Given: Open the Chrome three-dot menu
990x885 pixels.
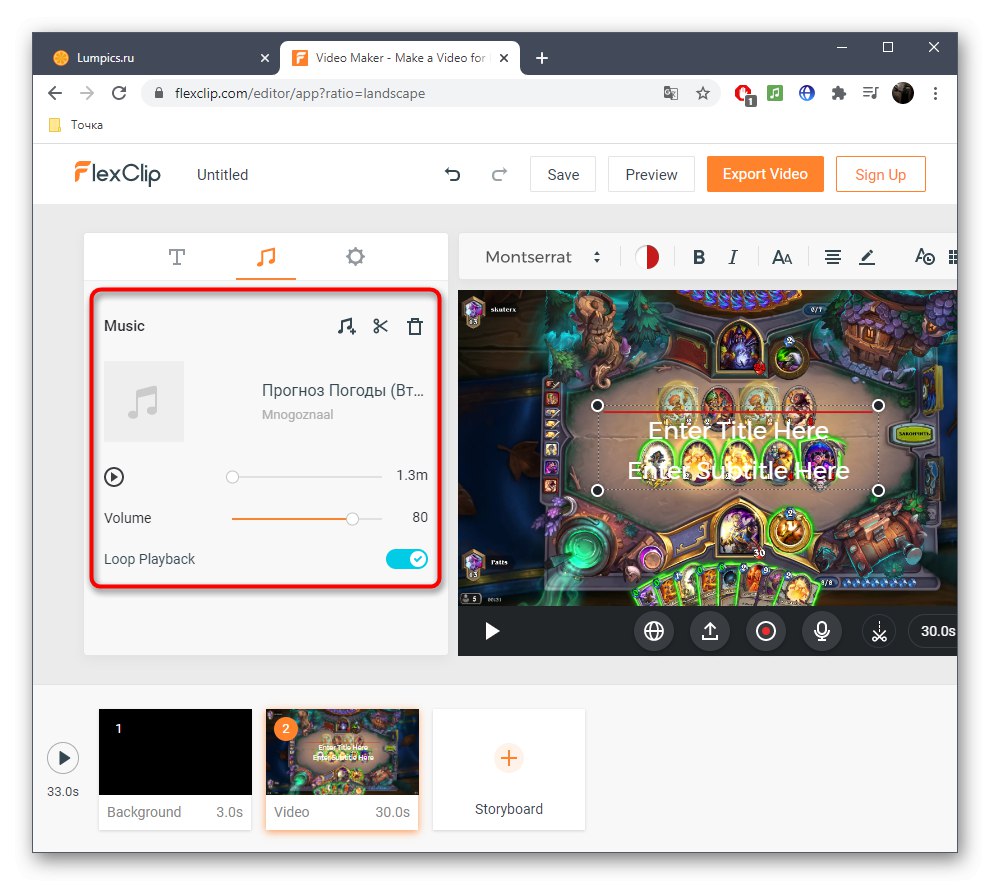Looking at the screenshot, I should pyautogui.click(x=935, y=93).
